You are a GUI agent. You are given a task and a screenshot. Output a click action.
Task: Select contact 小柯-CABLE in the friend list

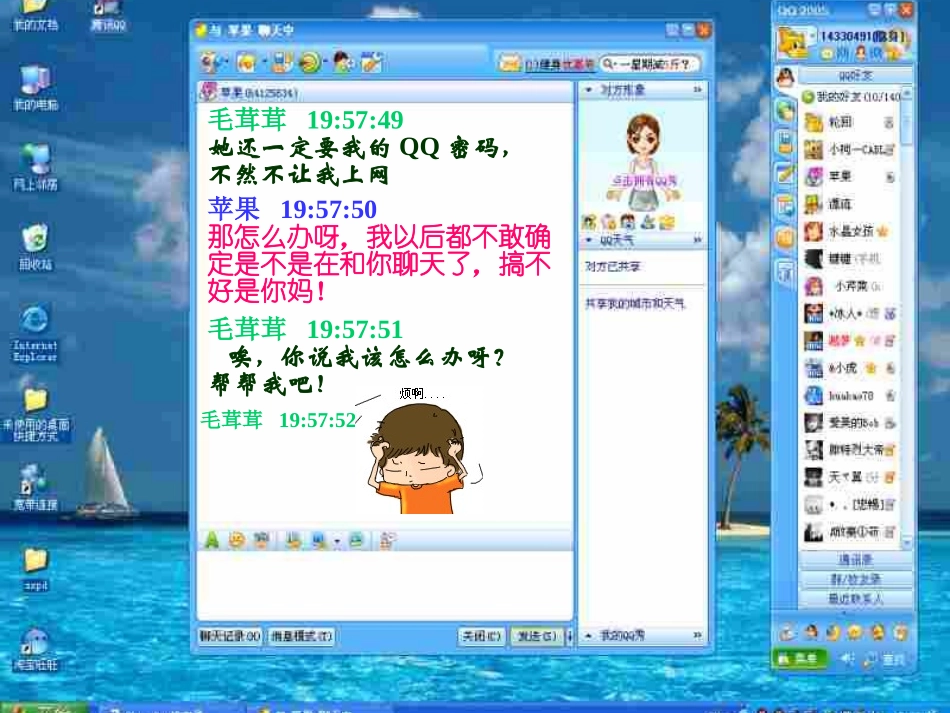(849, 149)
